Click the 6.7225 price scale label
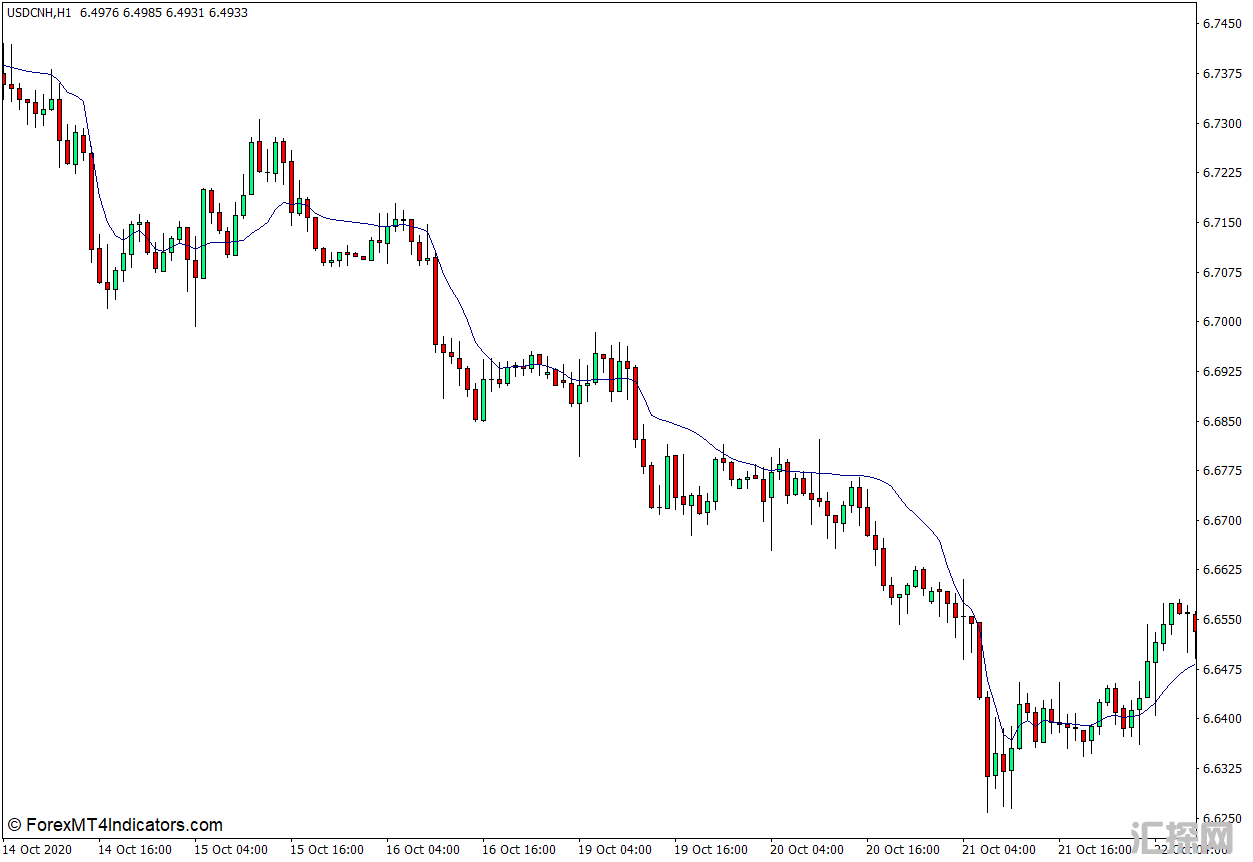This screenshot has height=862, width=1253. coord(1222,173)
